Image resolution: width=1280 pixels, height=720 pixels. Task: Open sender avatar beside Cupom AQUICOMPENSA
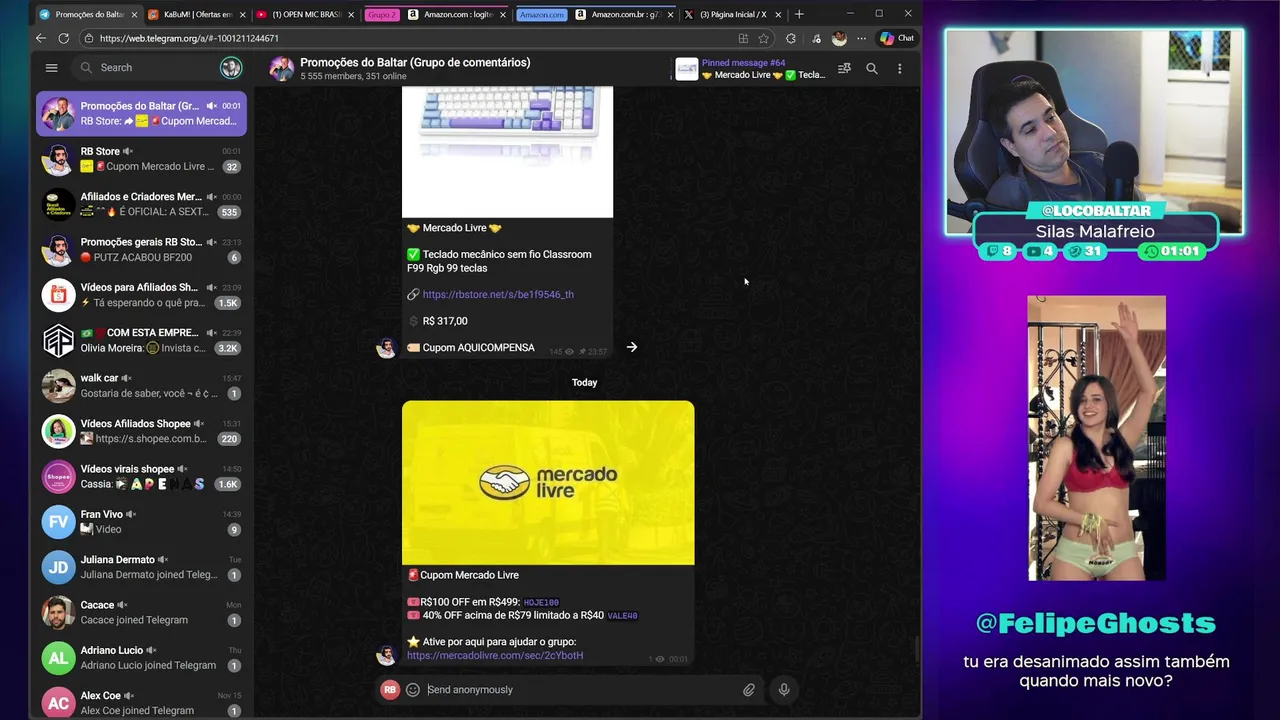(386, 347)
